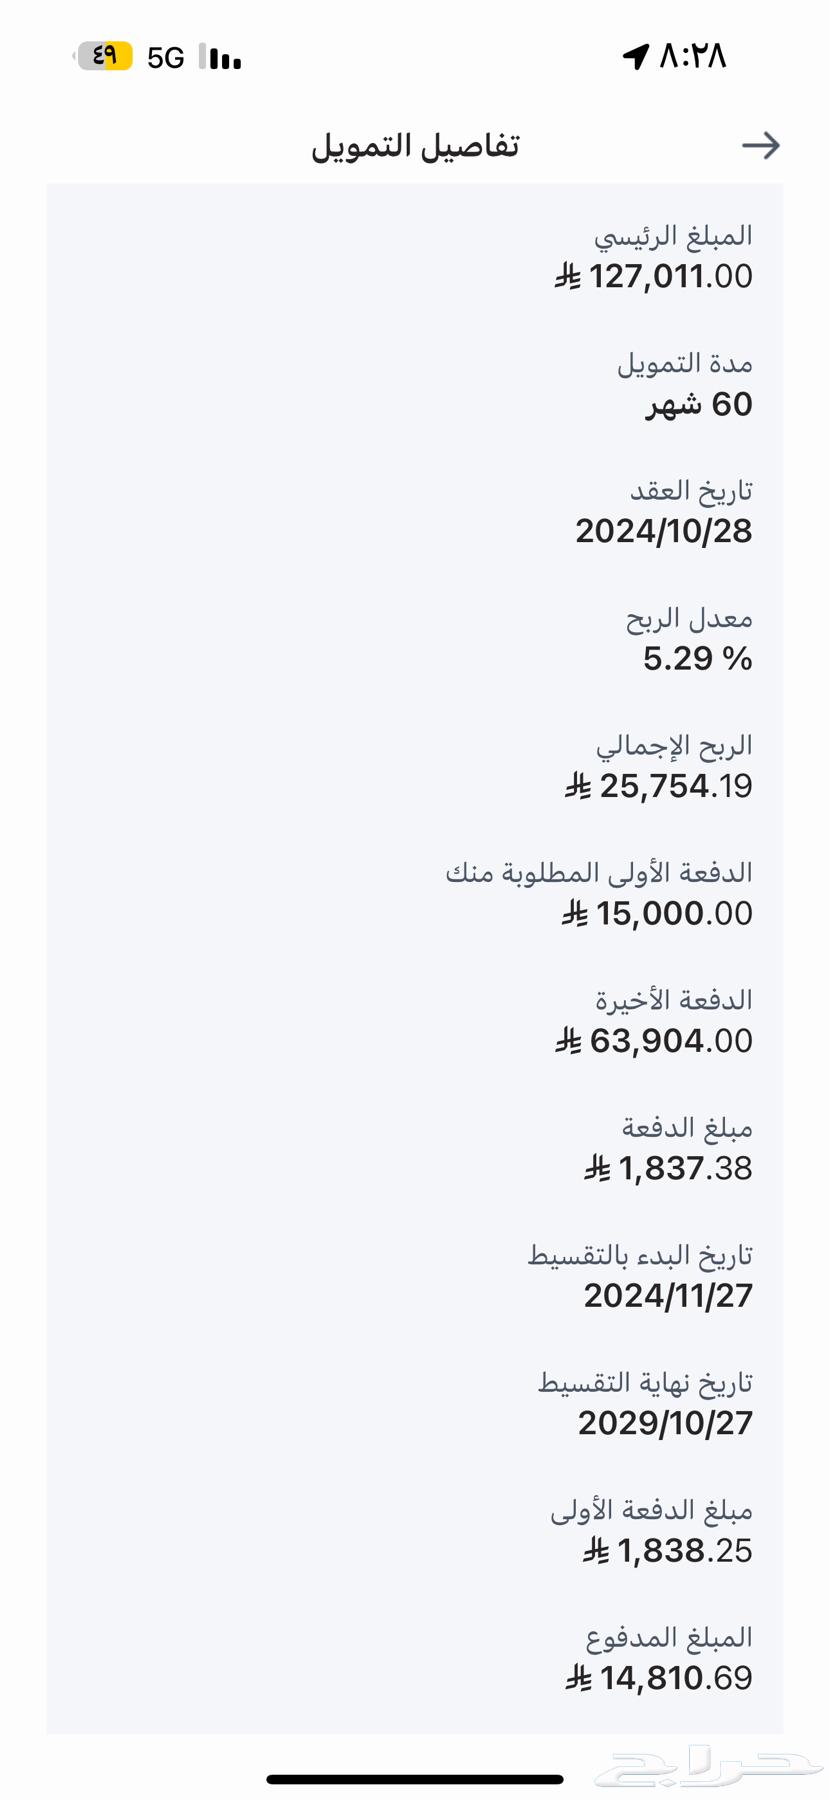Select the 60 شهر financing duration value

(699, 404)
